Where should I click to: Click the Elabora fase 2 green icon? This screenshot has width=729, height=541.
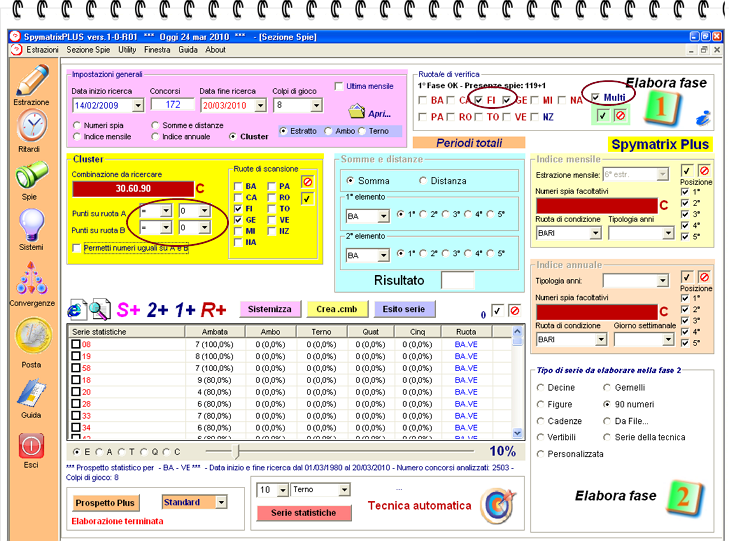point(684,498)
